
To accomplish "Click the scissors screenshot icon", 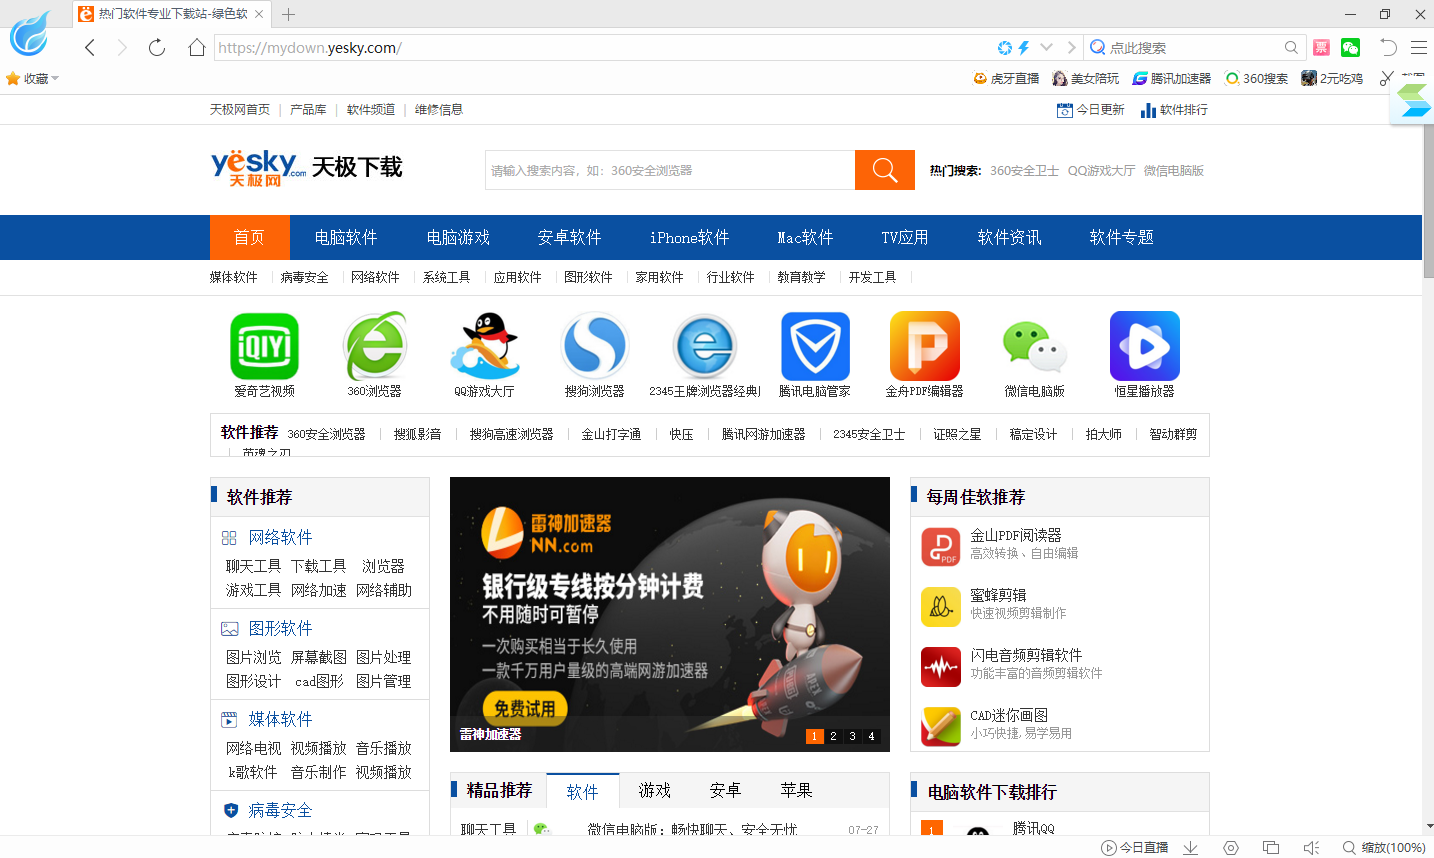I will (1386, 78).
